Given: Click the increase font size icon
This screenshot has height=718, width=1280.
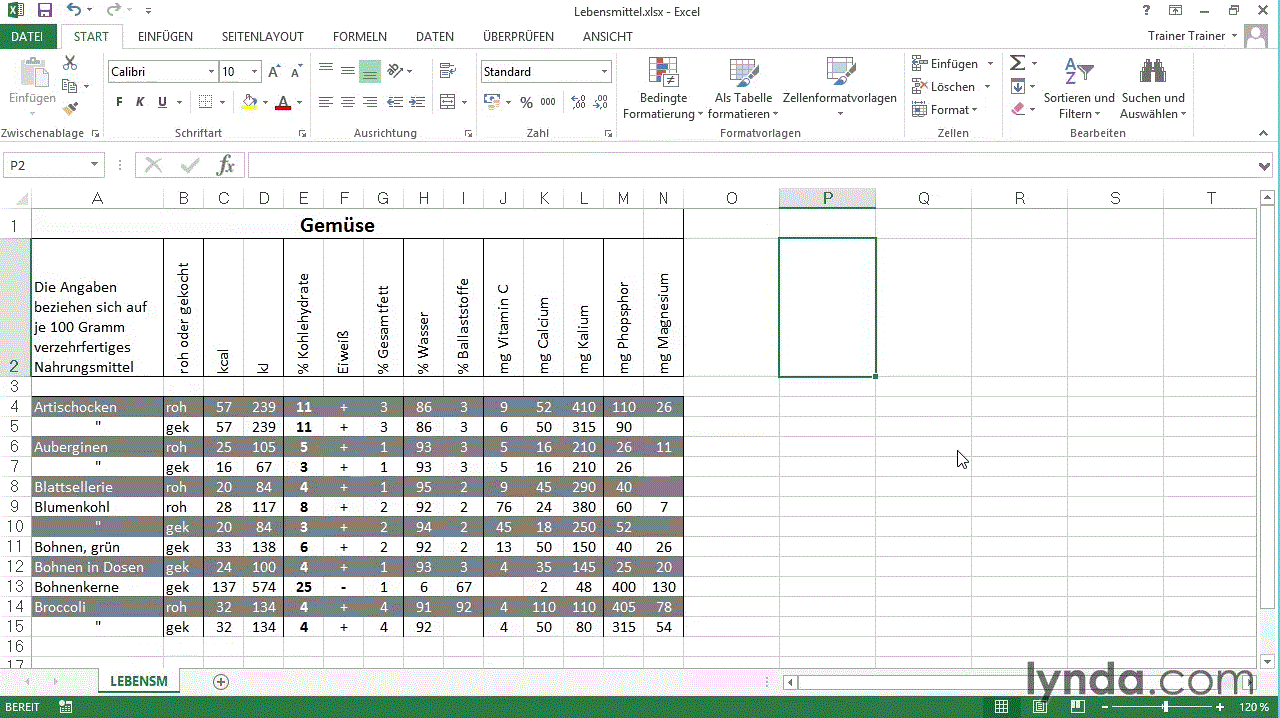Looking at the screenshot, I should pos(275,72).
